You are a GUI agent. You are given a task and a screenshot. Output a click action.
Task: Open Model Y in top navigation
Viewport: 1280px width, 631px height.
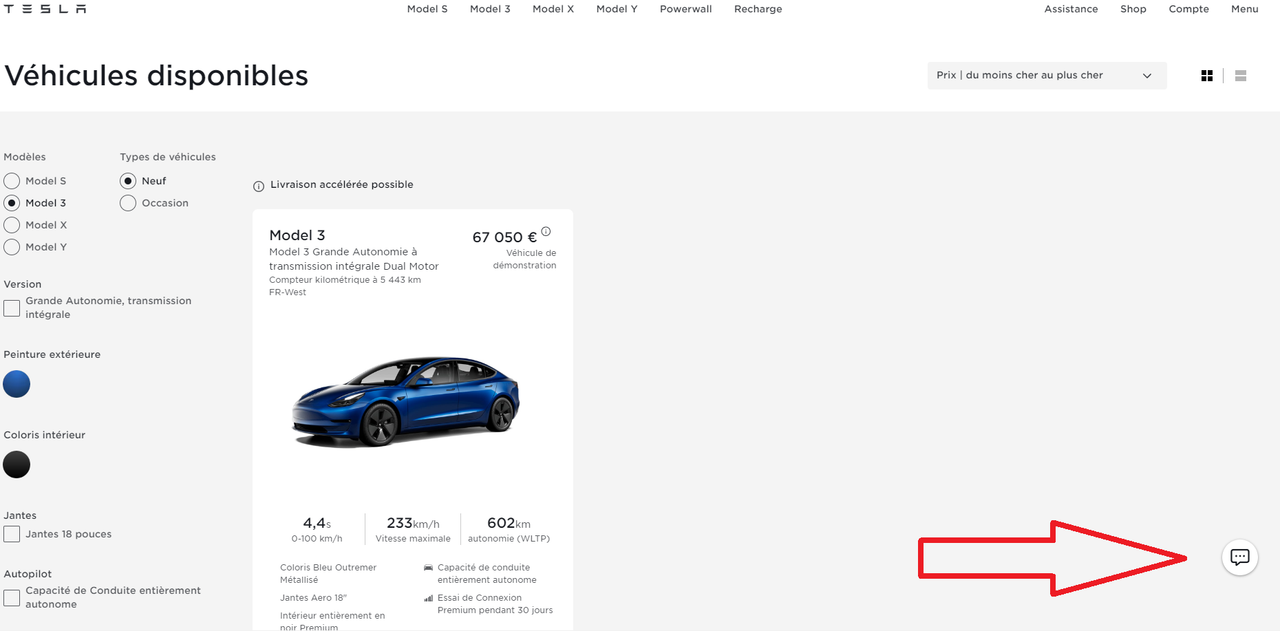coord(617,9)
